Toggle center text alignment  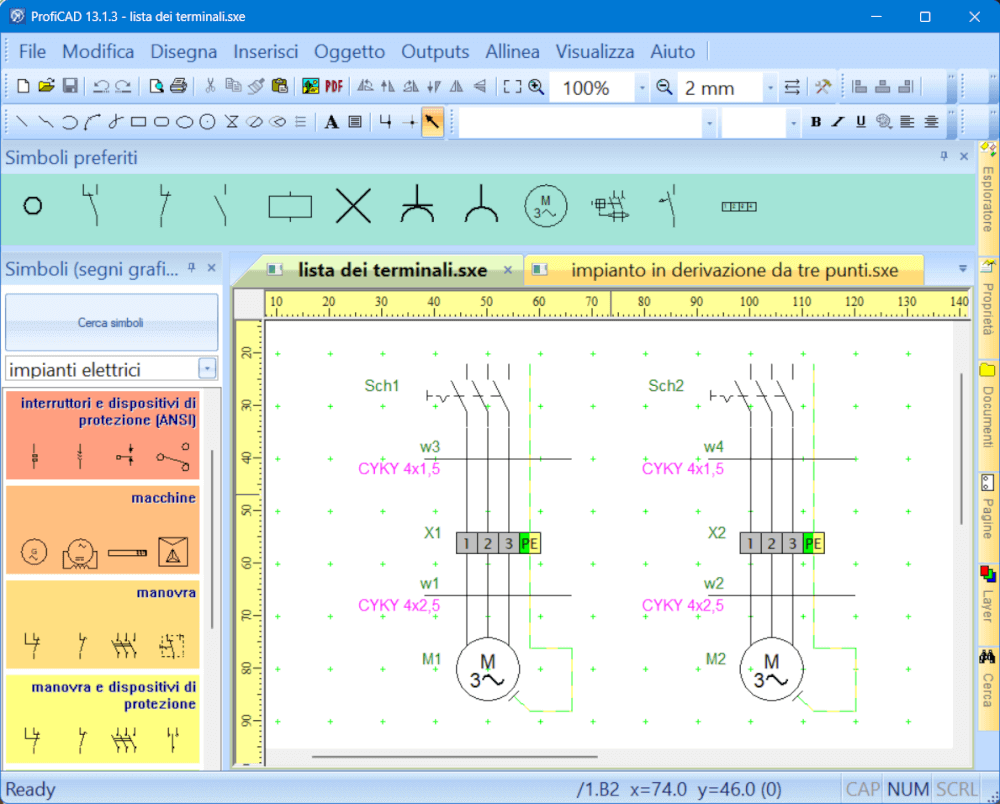[931, 122]
